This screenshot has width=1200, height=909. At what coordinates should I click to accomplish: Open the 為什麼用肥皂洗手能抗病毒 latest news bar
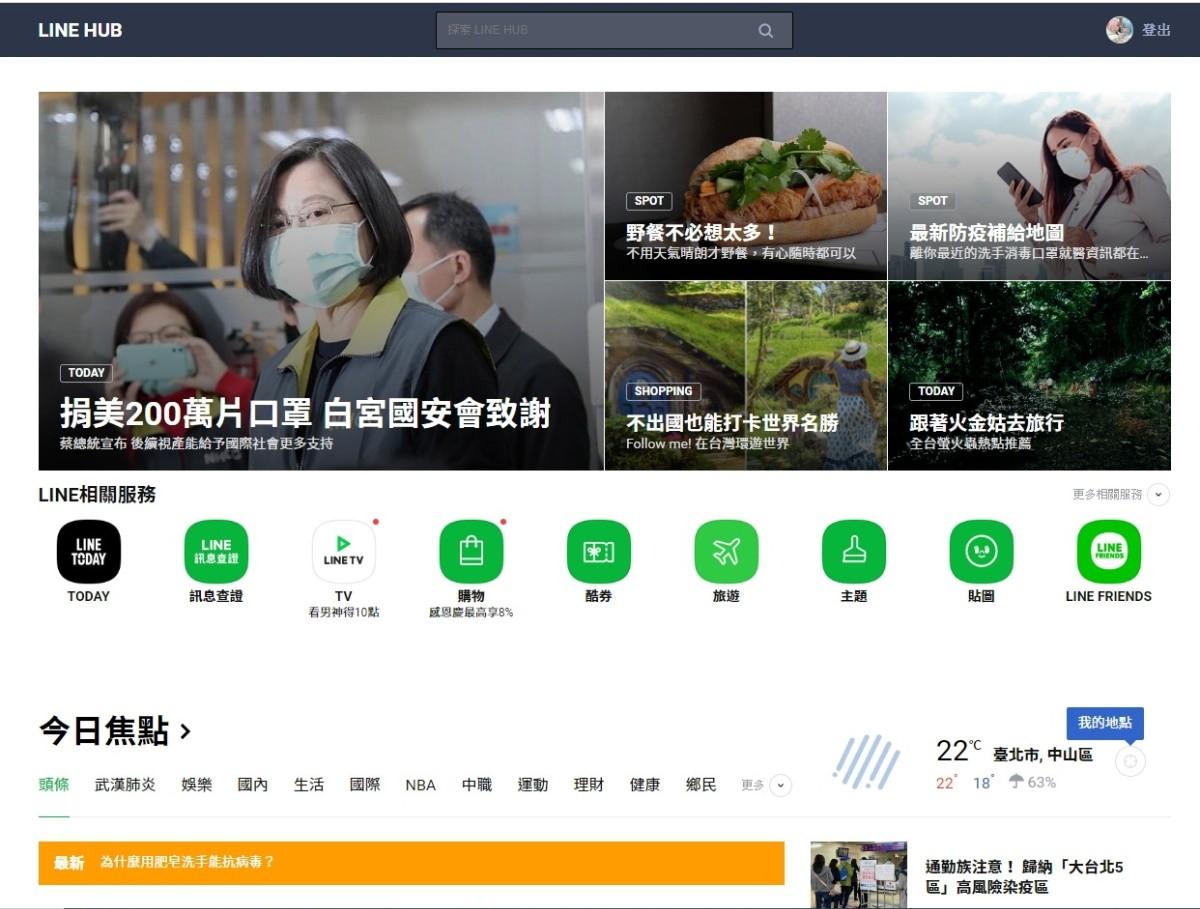[x=410, y=862]
